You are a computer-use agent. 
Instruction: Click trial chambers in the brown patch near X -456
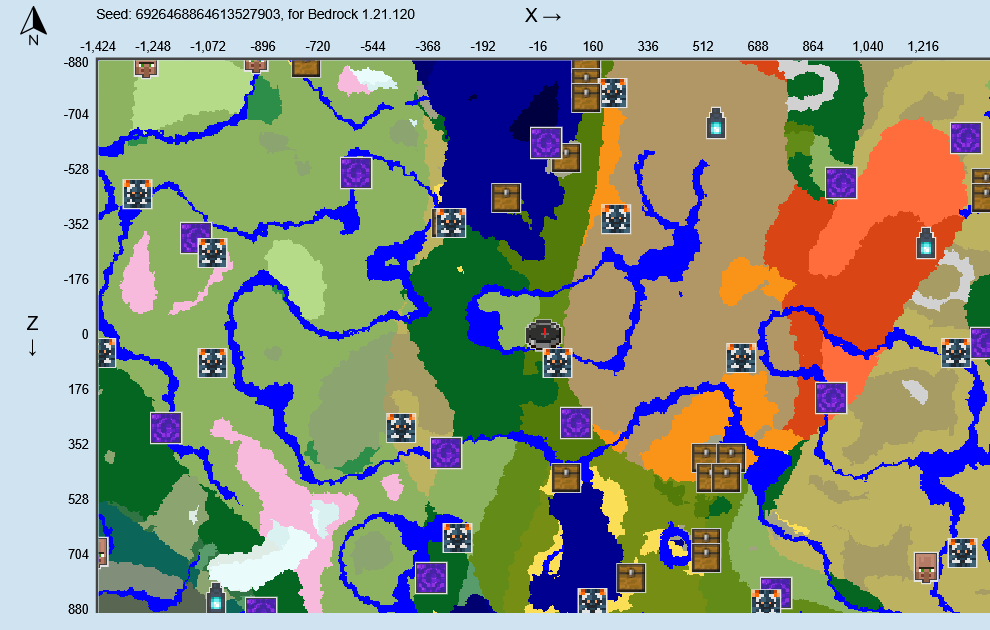pyautogui.click(x=401, y=427)
